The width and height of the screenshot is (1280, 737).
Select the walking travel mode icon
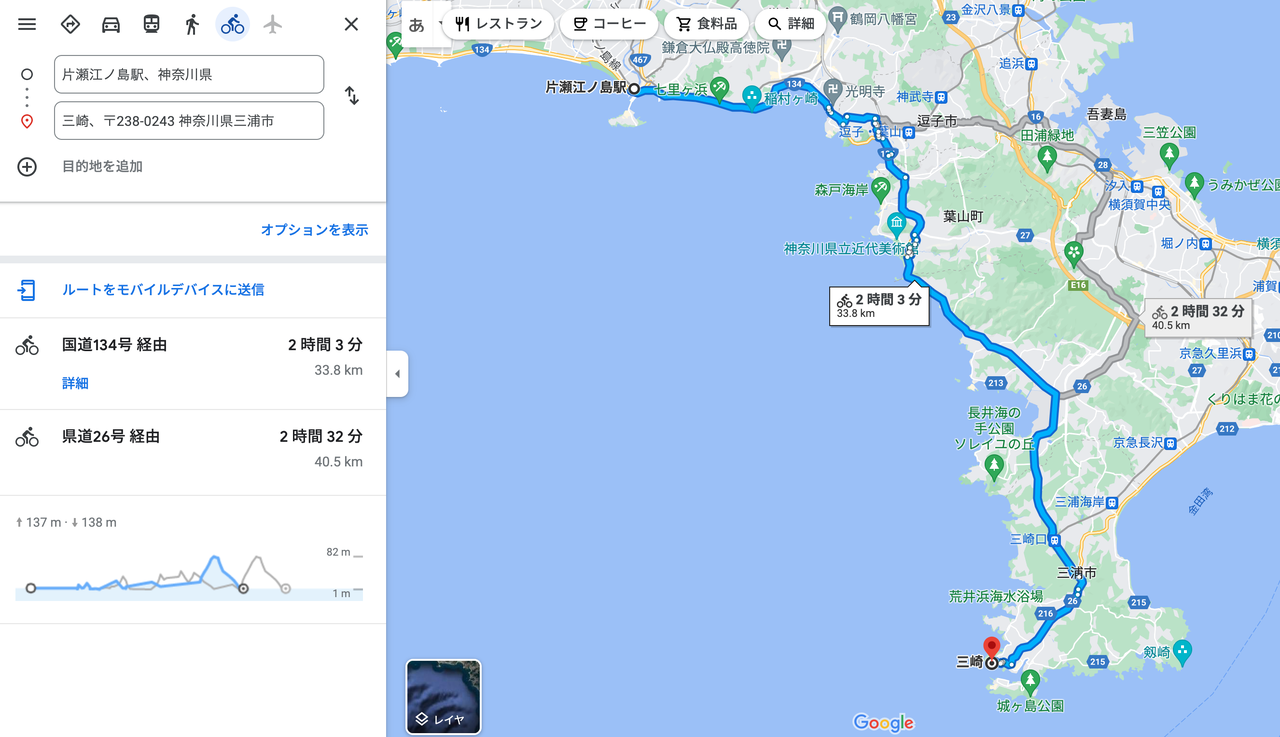tap(192, 24)
